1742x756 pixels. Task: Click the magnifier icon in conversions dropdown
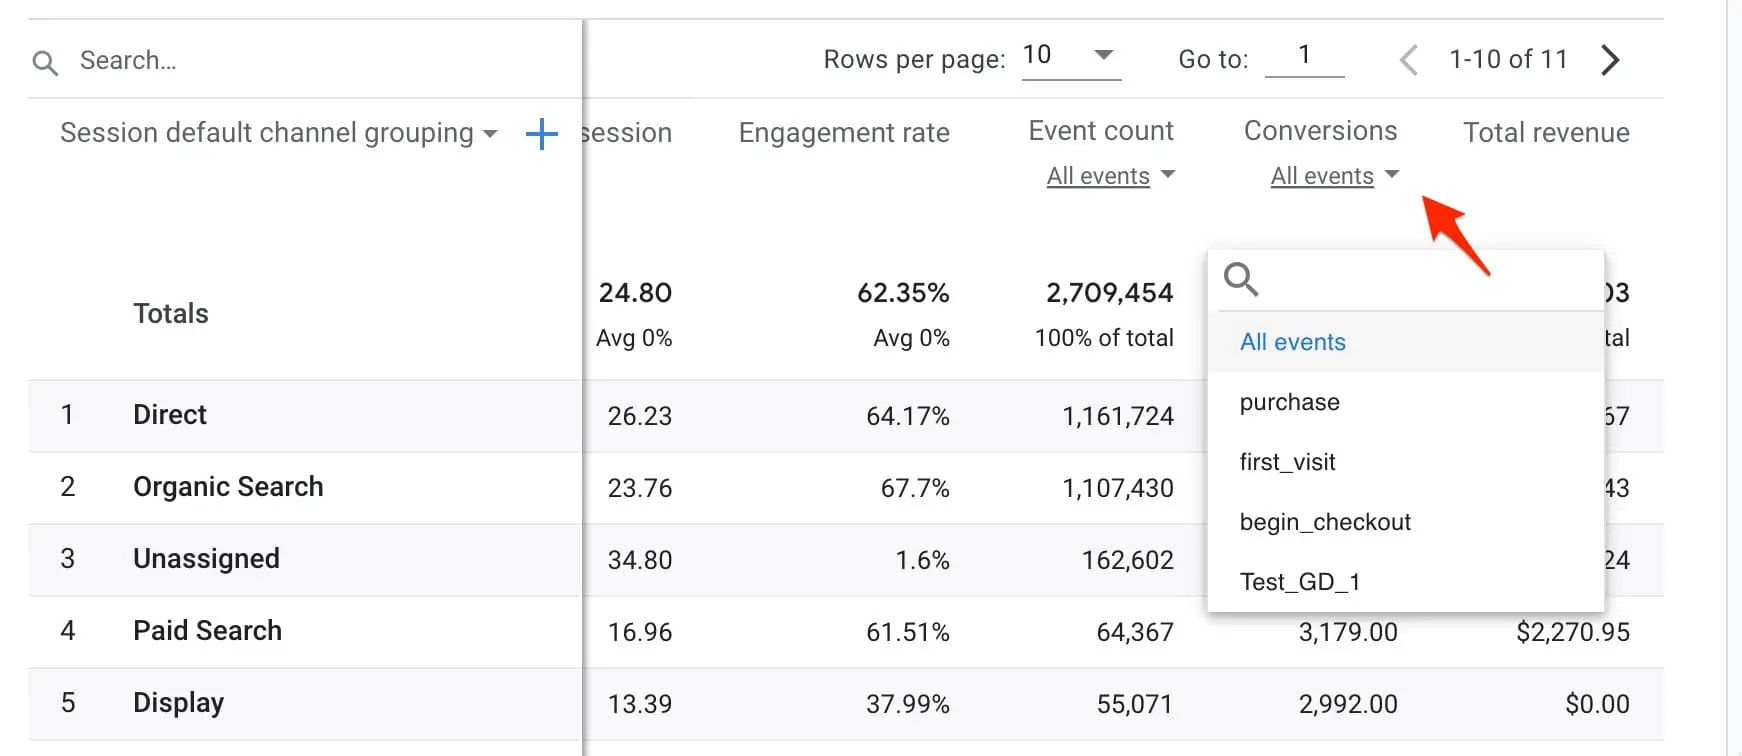coord(1240,279)
